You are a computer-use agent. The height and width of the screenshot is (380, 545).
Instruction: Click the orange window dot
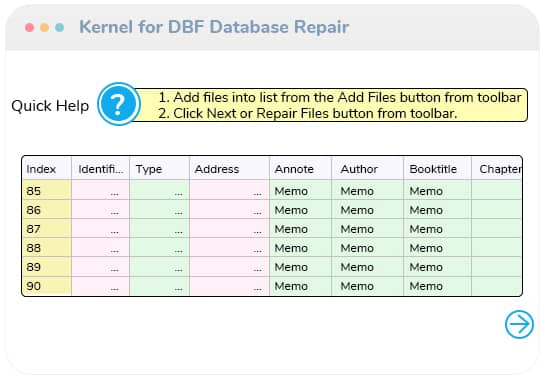click(x=44, y=27)
